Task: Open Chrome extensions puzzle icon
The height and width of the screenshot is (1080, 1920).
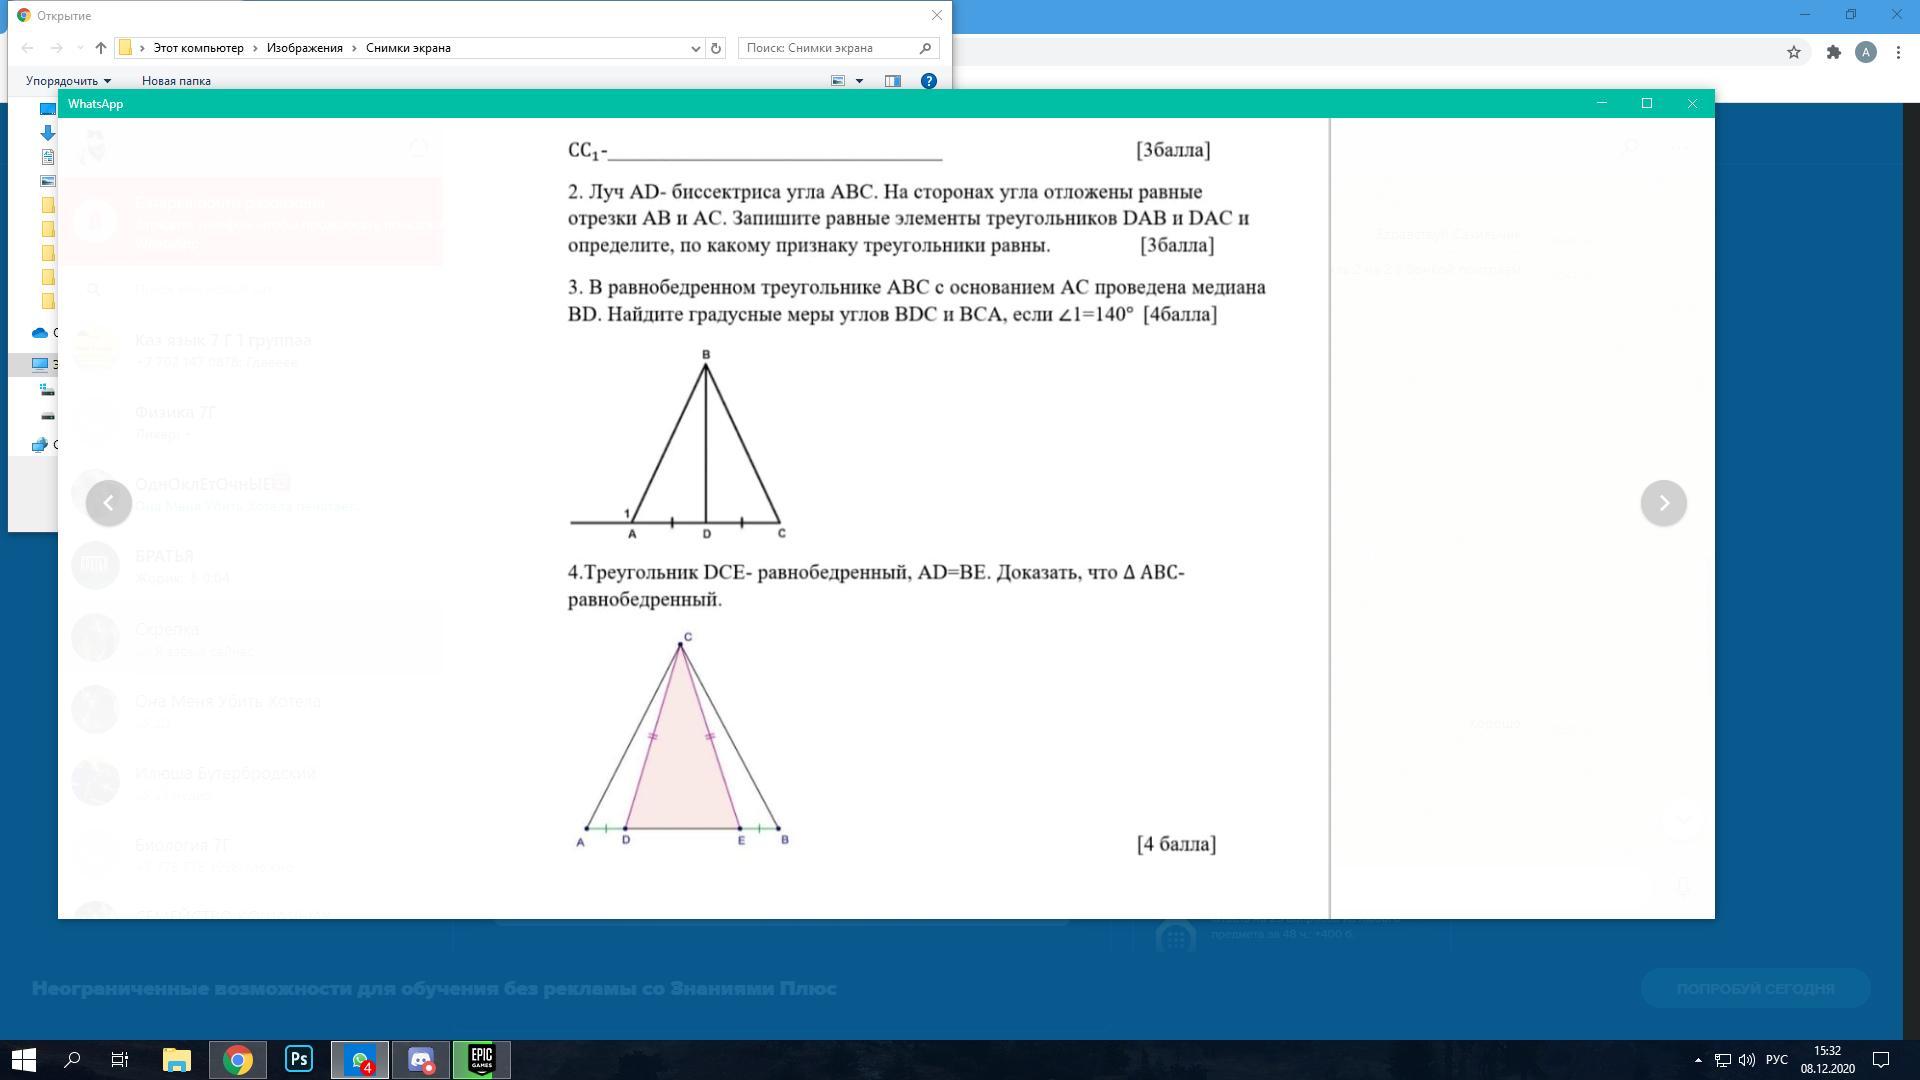Action: pos(1833,52)
